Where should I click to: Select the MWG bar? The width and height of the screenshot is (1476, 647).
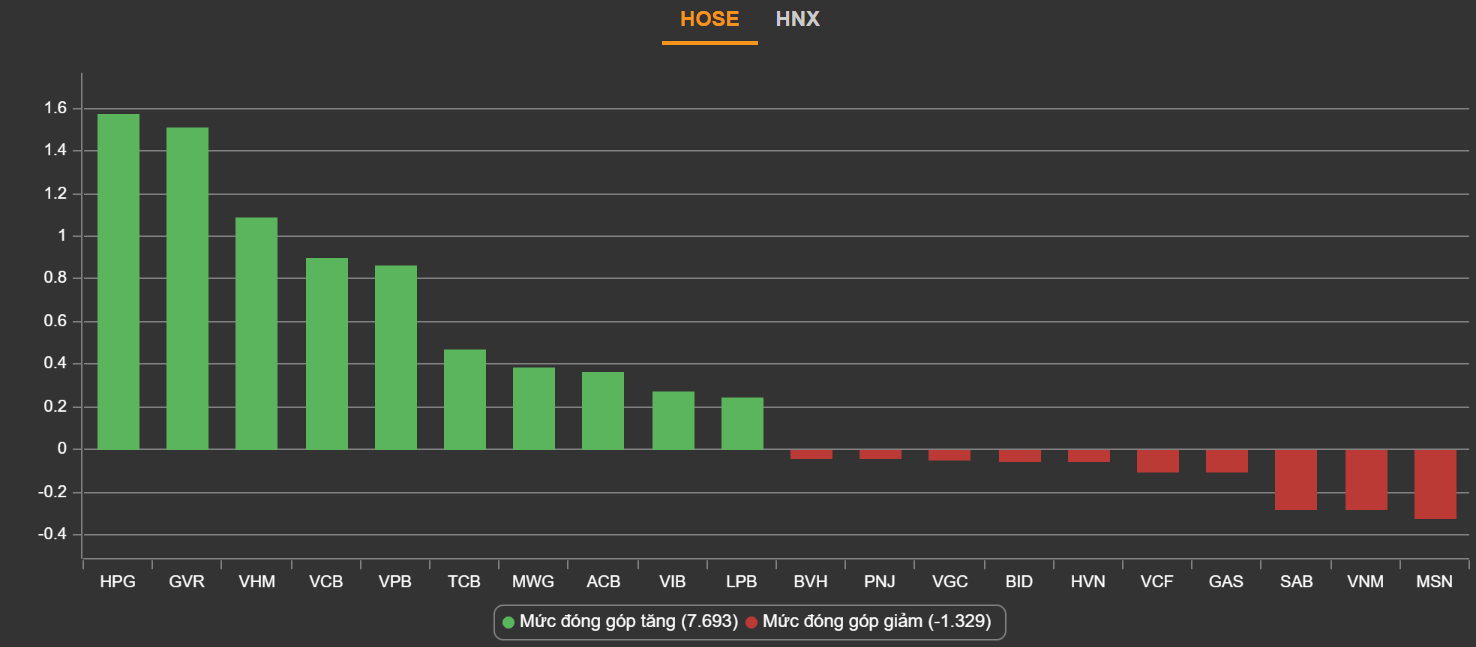pyautogui.click(x=534, y=408)
